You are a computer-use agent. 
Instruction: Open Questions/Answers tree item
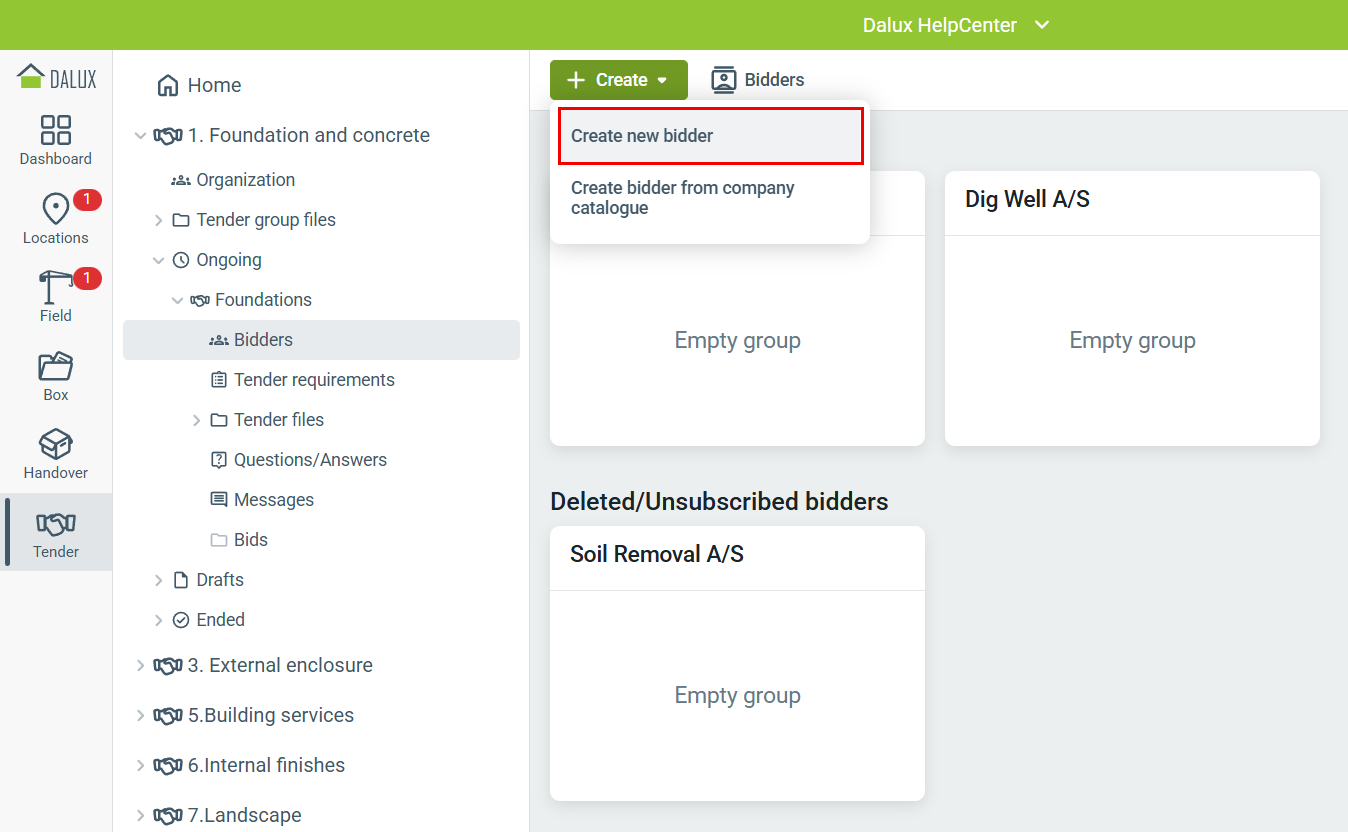tap(309, 460)
